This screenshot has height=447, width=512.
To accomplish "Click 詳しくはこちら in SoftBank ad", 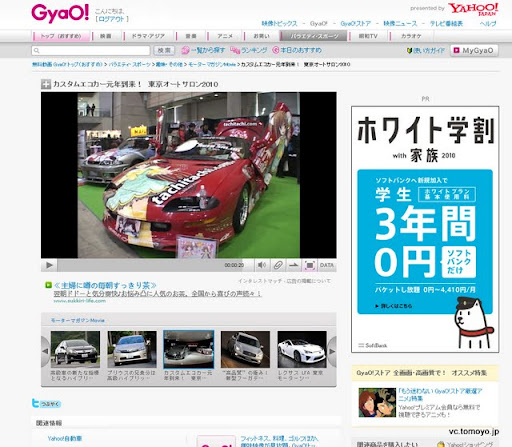I will (394, 306).
